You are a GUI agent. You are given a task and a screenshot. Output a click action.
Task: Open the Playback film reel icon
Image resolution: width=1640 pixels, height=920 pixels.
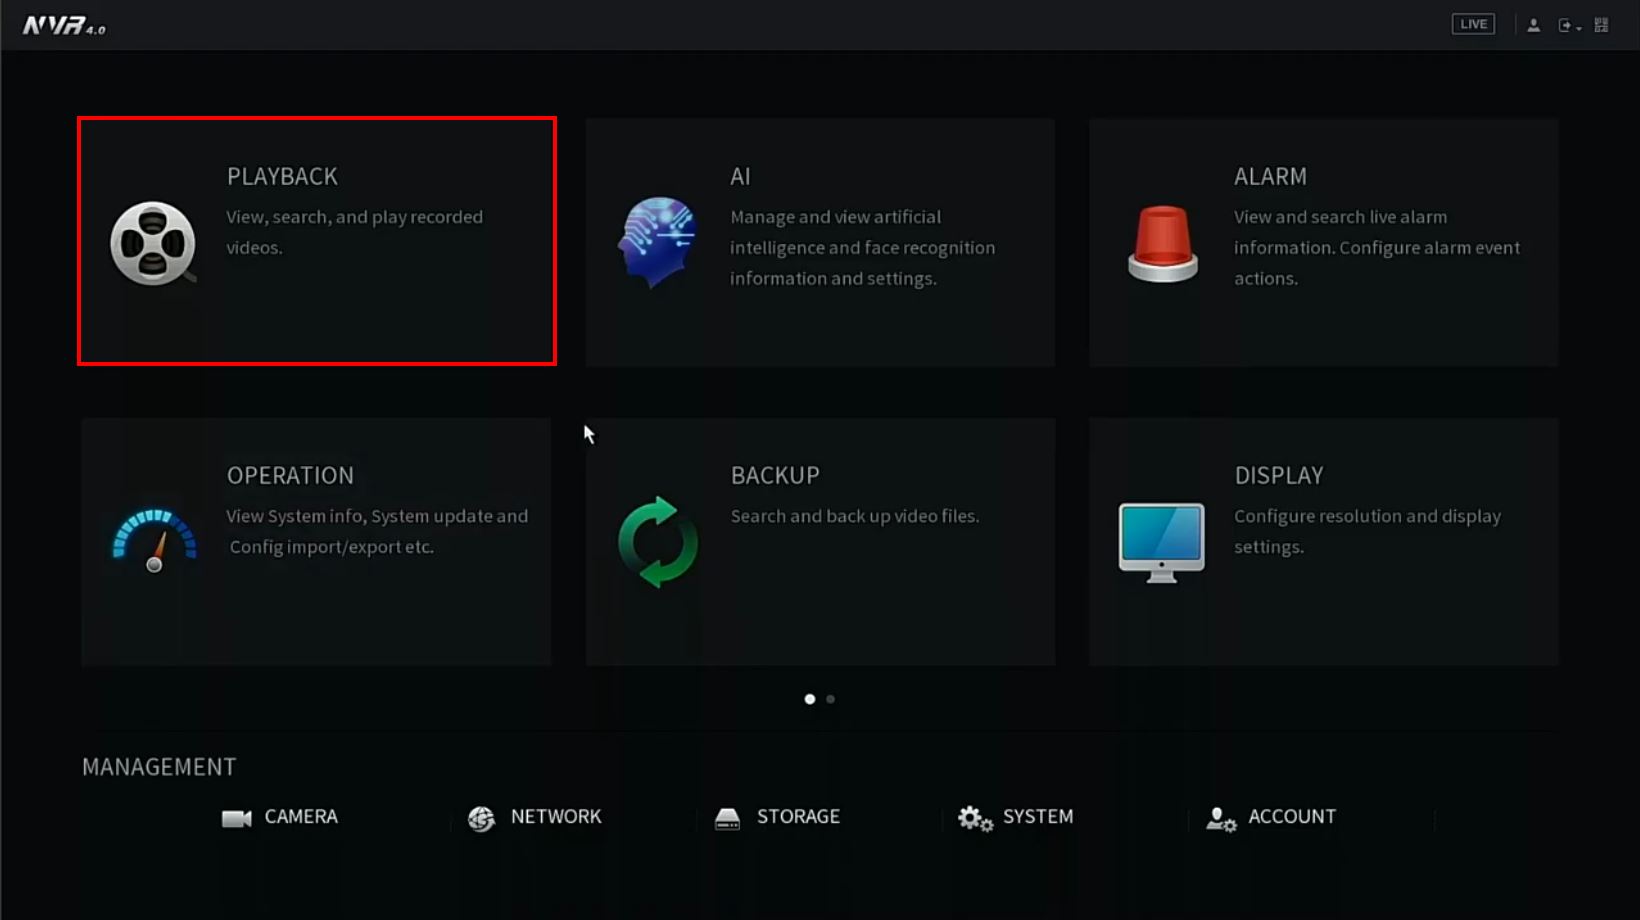(x=153, y=243)
